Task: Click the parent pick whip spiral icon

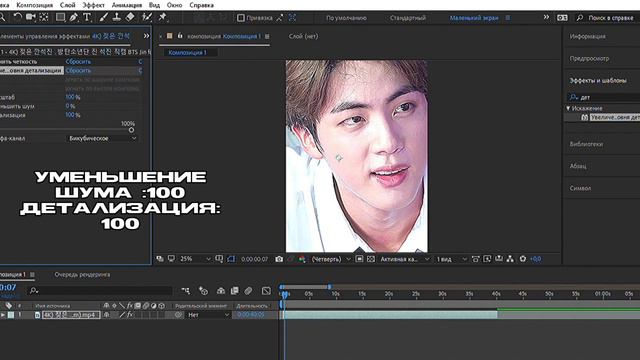Action: tap(178, 315)
